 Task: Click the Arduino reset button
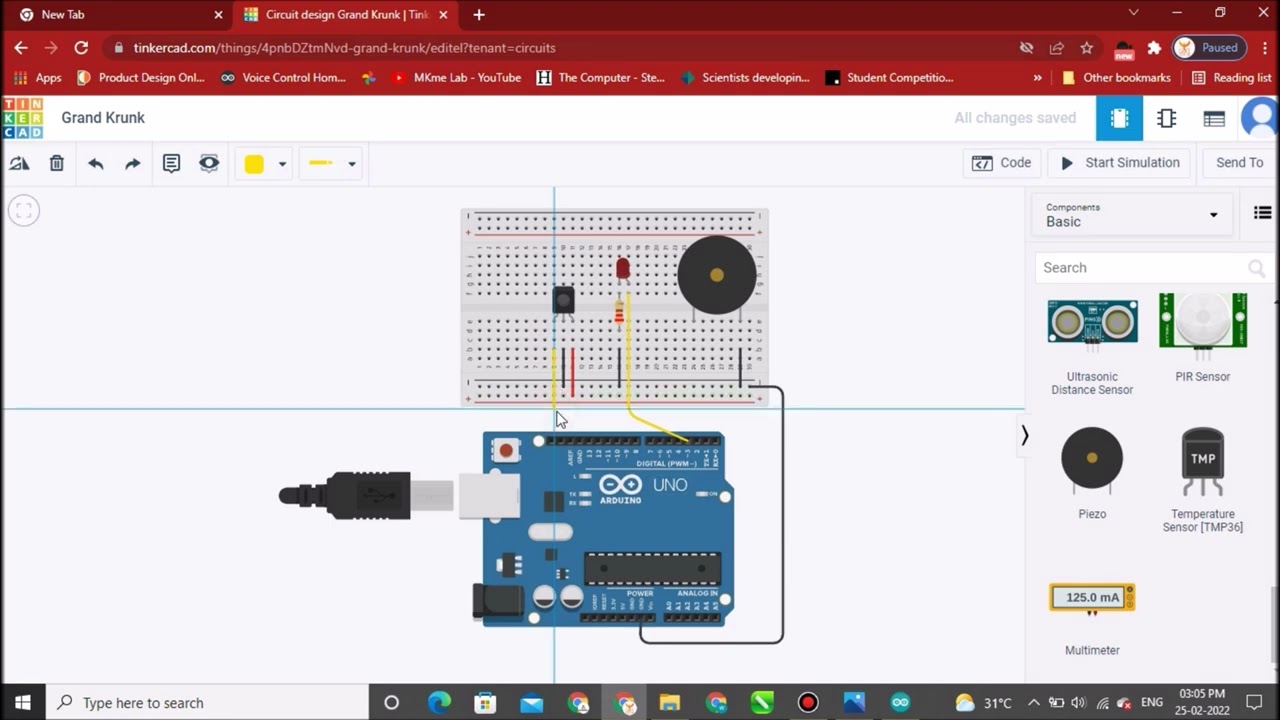click(506, 451)
